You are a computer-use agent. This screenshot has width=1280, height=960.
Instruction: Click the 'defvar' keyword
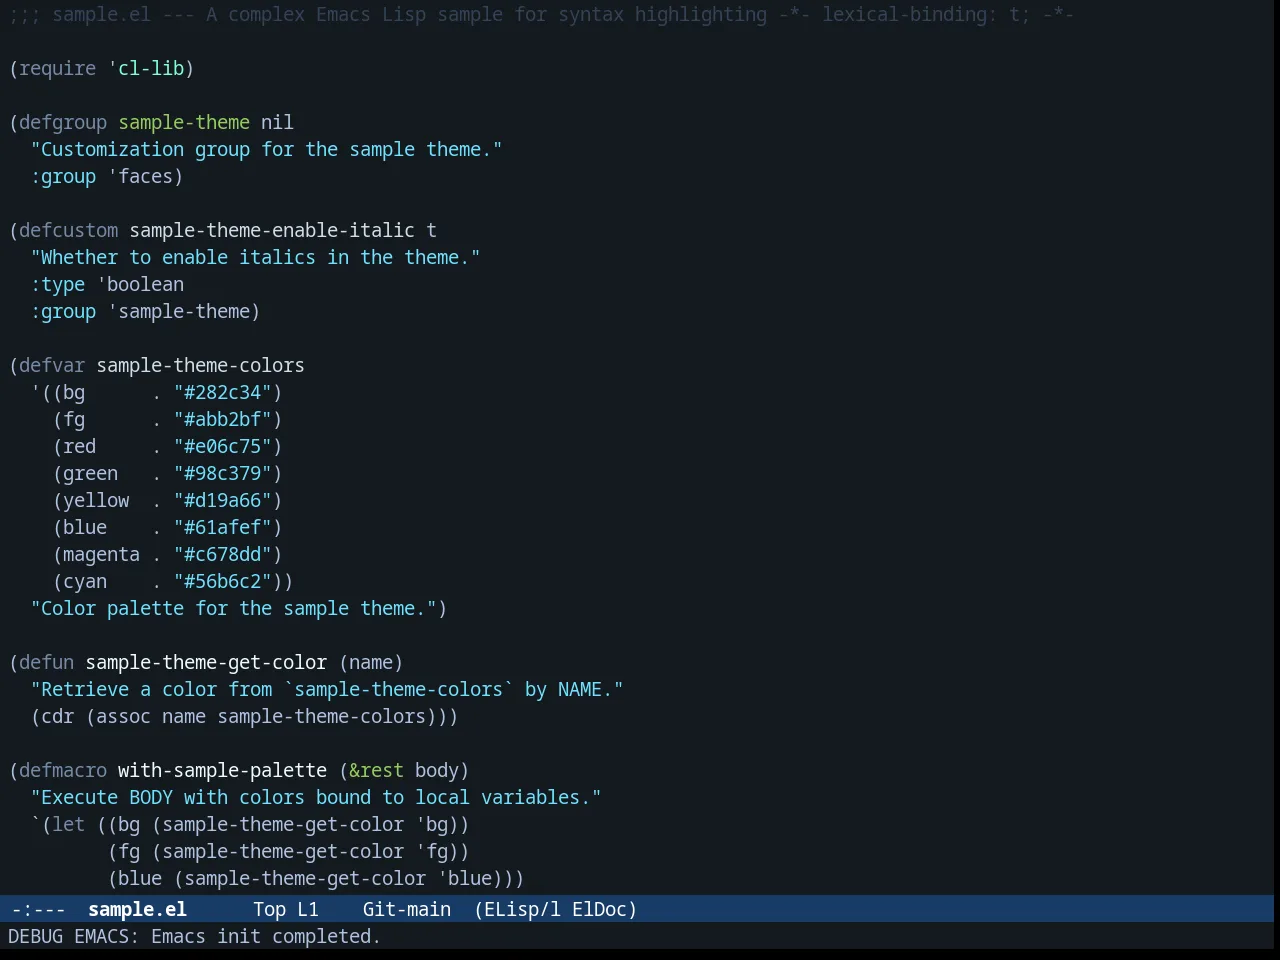[52, 365]
